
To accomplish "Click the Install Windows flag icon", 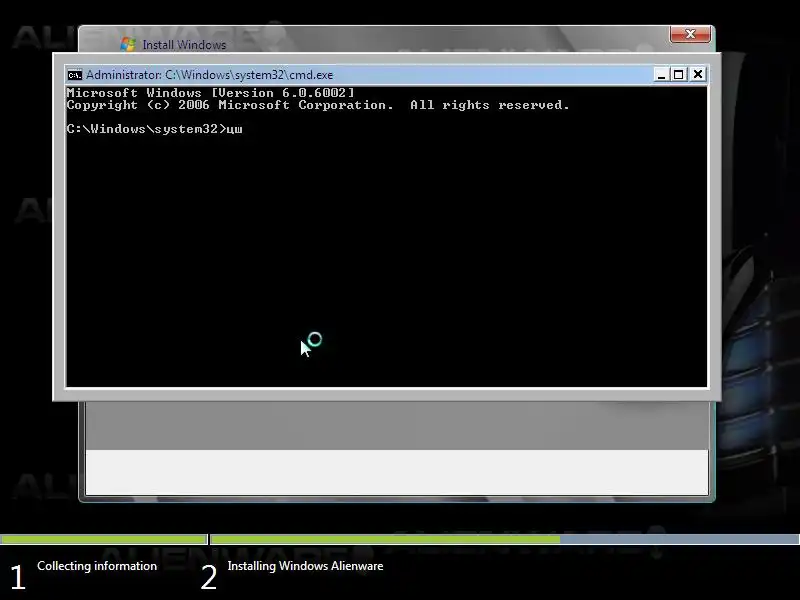I will pos(128,44).
